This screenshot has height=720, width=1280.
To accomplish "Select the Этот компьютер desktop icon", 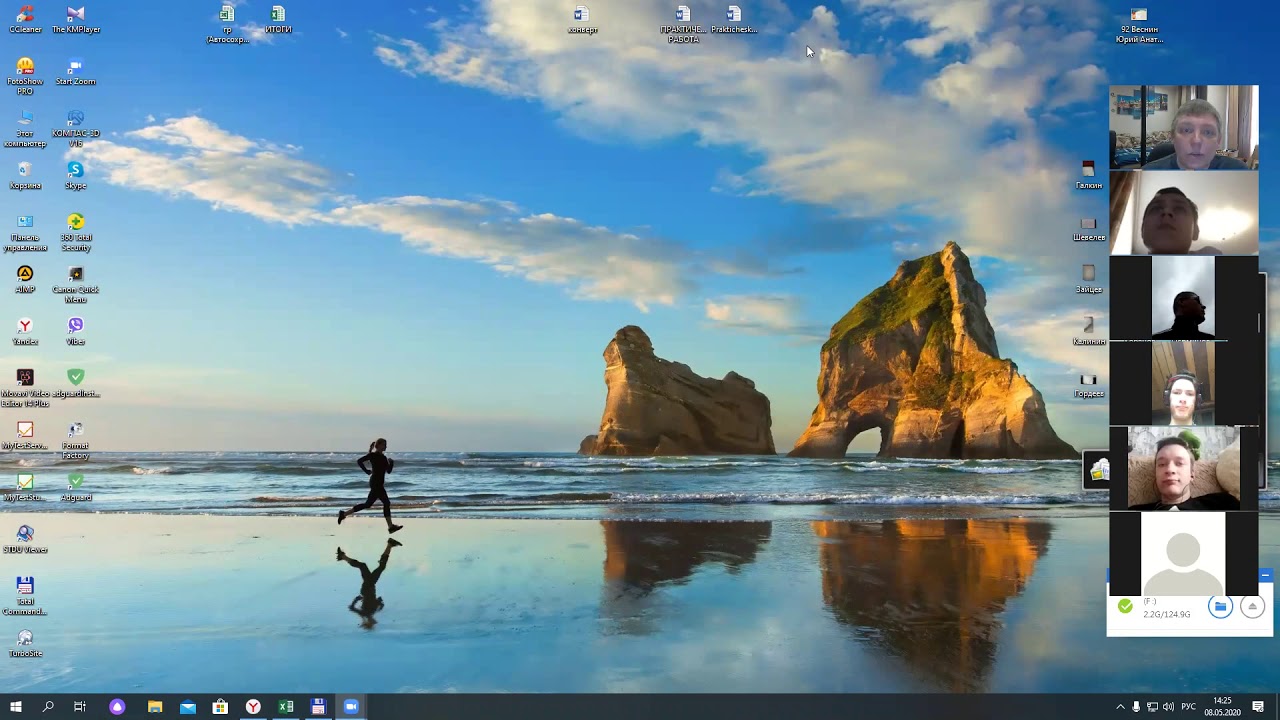I will (x=26, y=128).
